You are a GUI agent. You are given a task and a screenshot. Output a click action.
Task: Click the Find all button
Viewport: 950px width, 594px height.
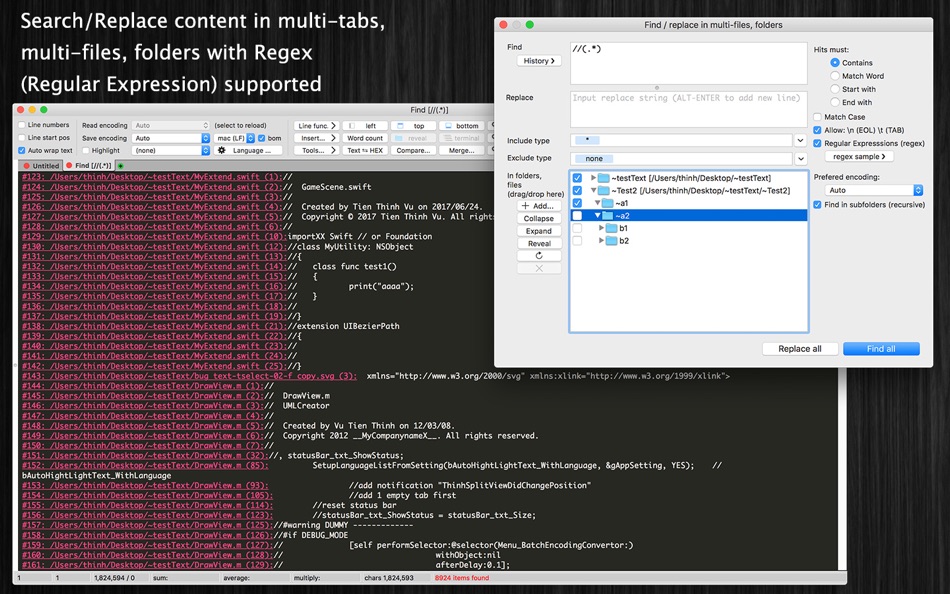tap(881, 349)
